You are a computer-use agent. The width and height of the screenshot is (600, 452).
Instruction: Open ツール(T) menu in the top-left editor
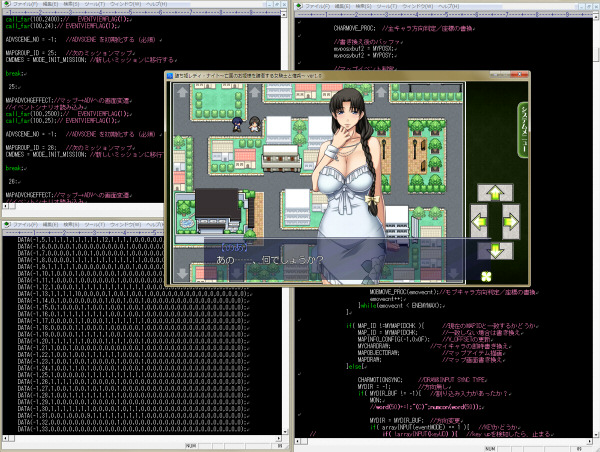[94, 4]
